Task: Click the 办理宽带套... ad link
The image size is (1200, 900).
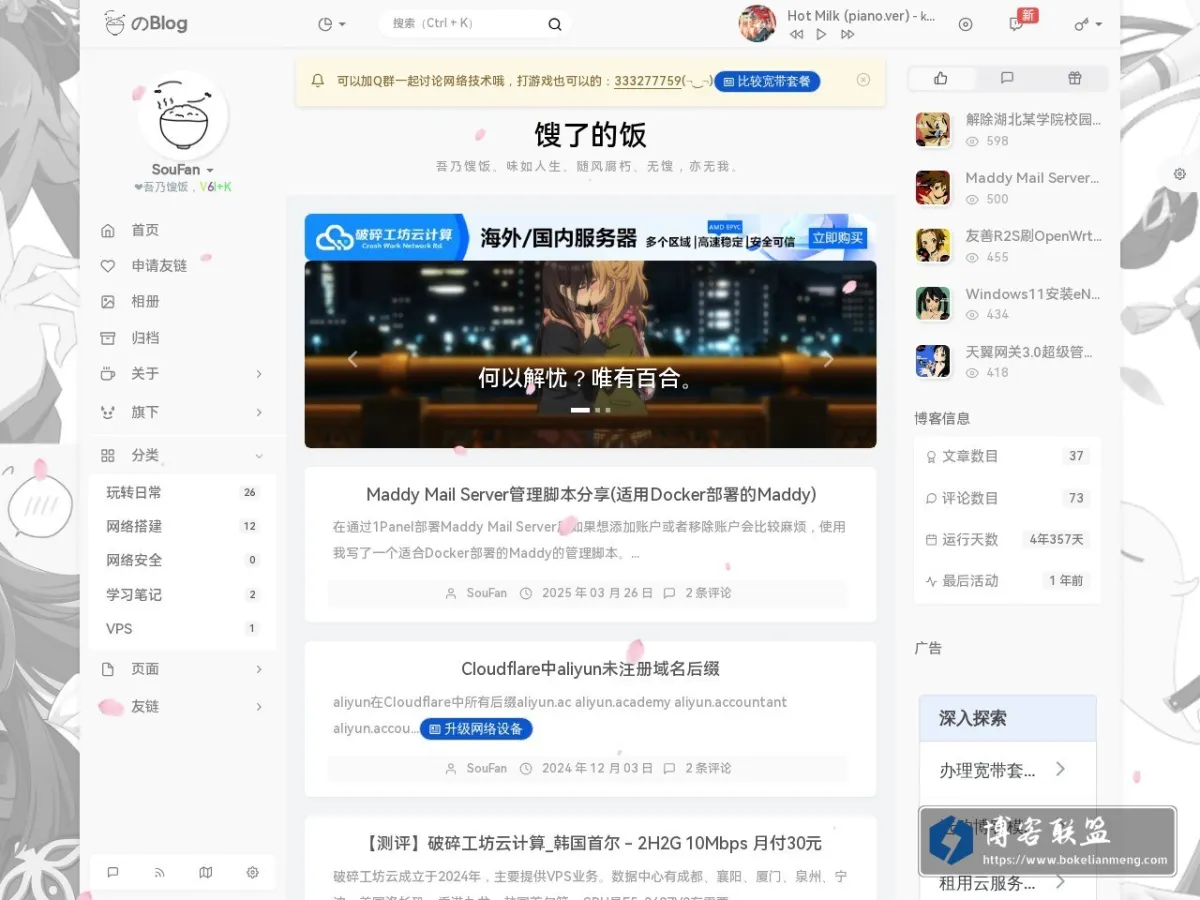Action: pyautogui.click(x=1007, y=769)
